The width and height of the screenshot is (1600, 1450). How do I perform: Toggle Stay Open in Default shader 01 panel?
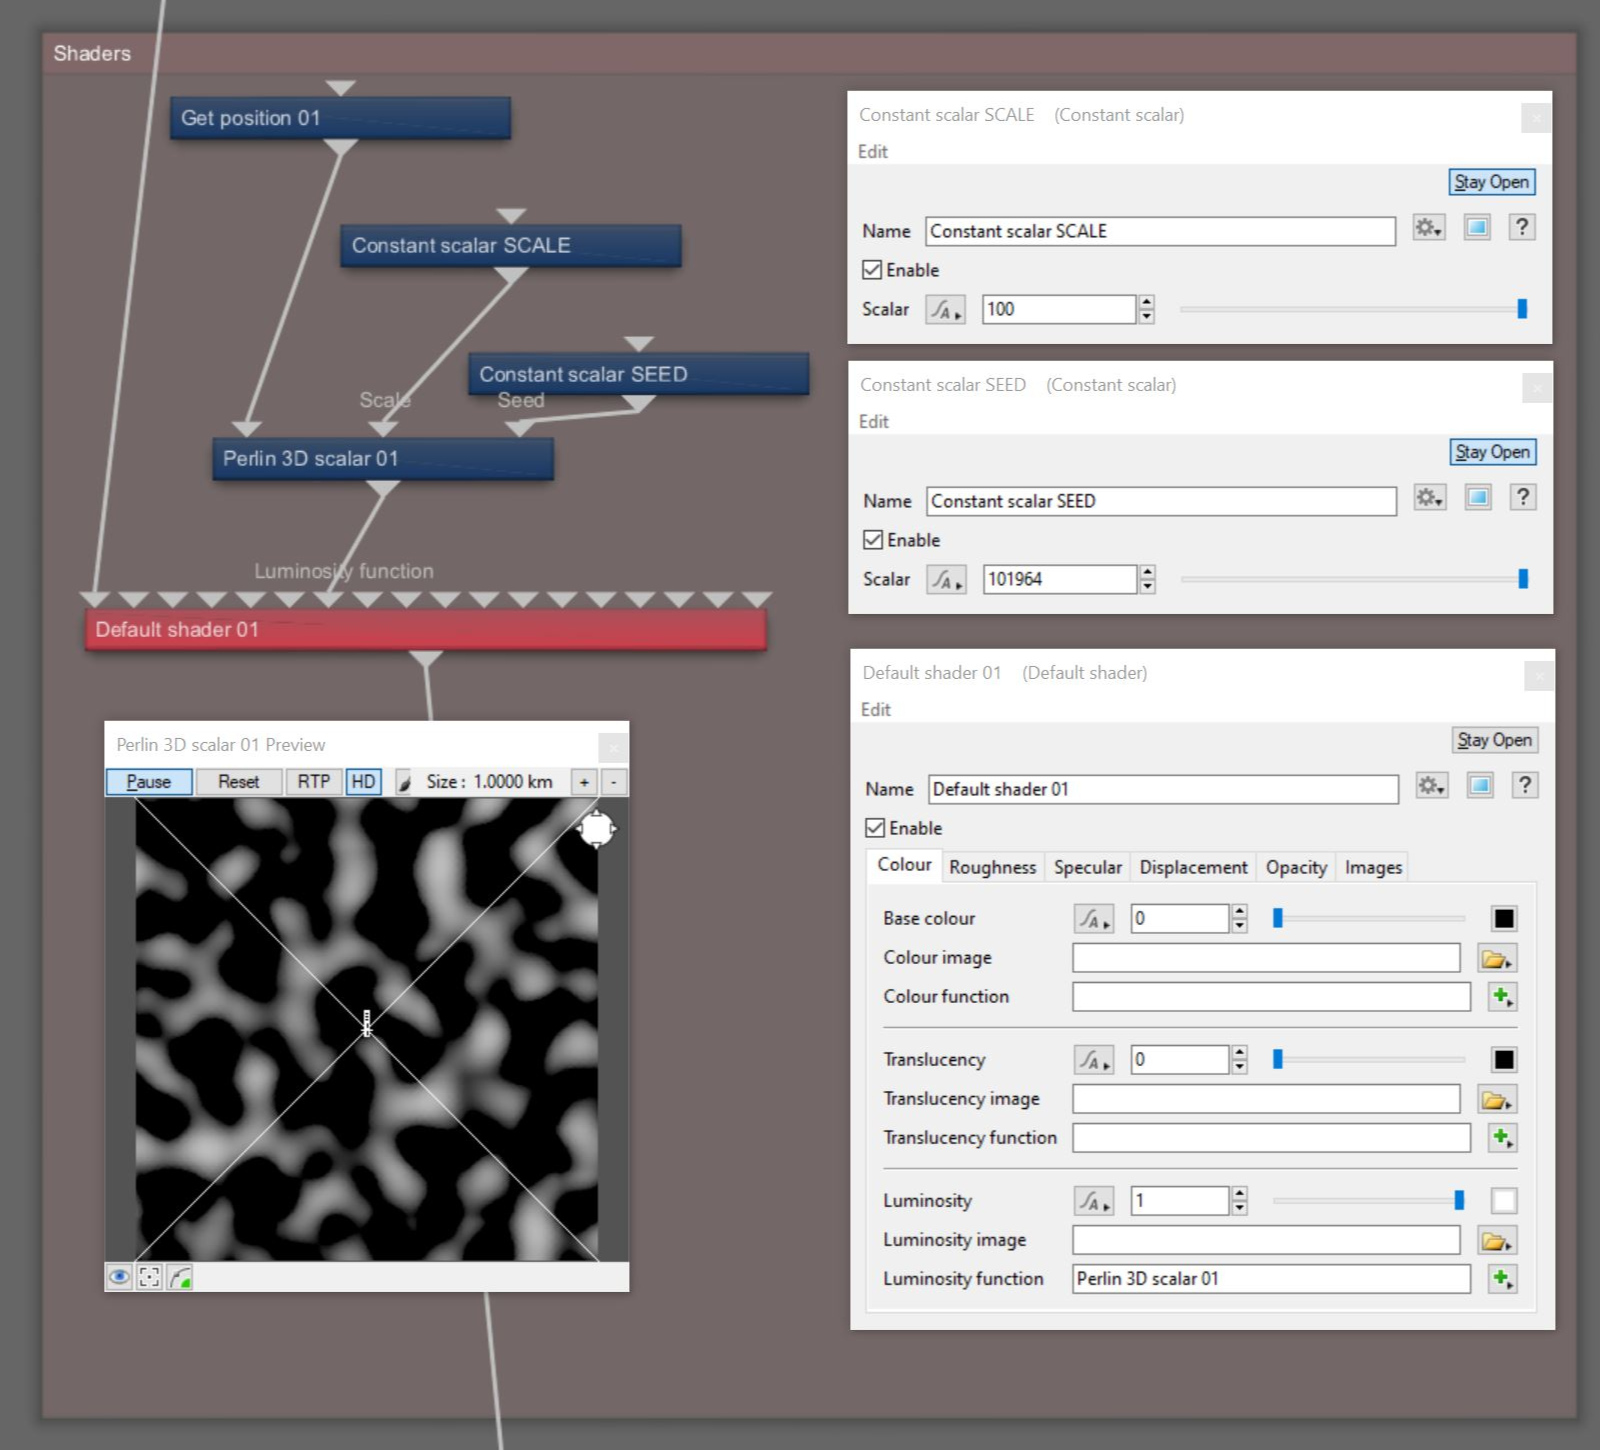(1494, 740)
